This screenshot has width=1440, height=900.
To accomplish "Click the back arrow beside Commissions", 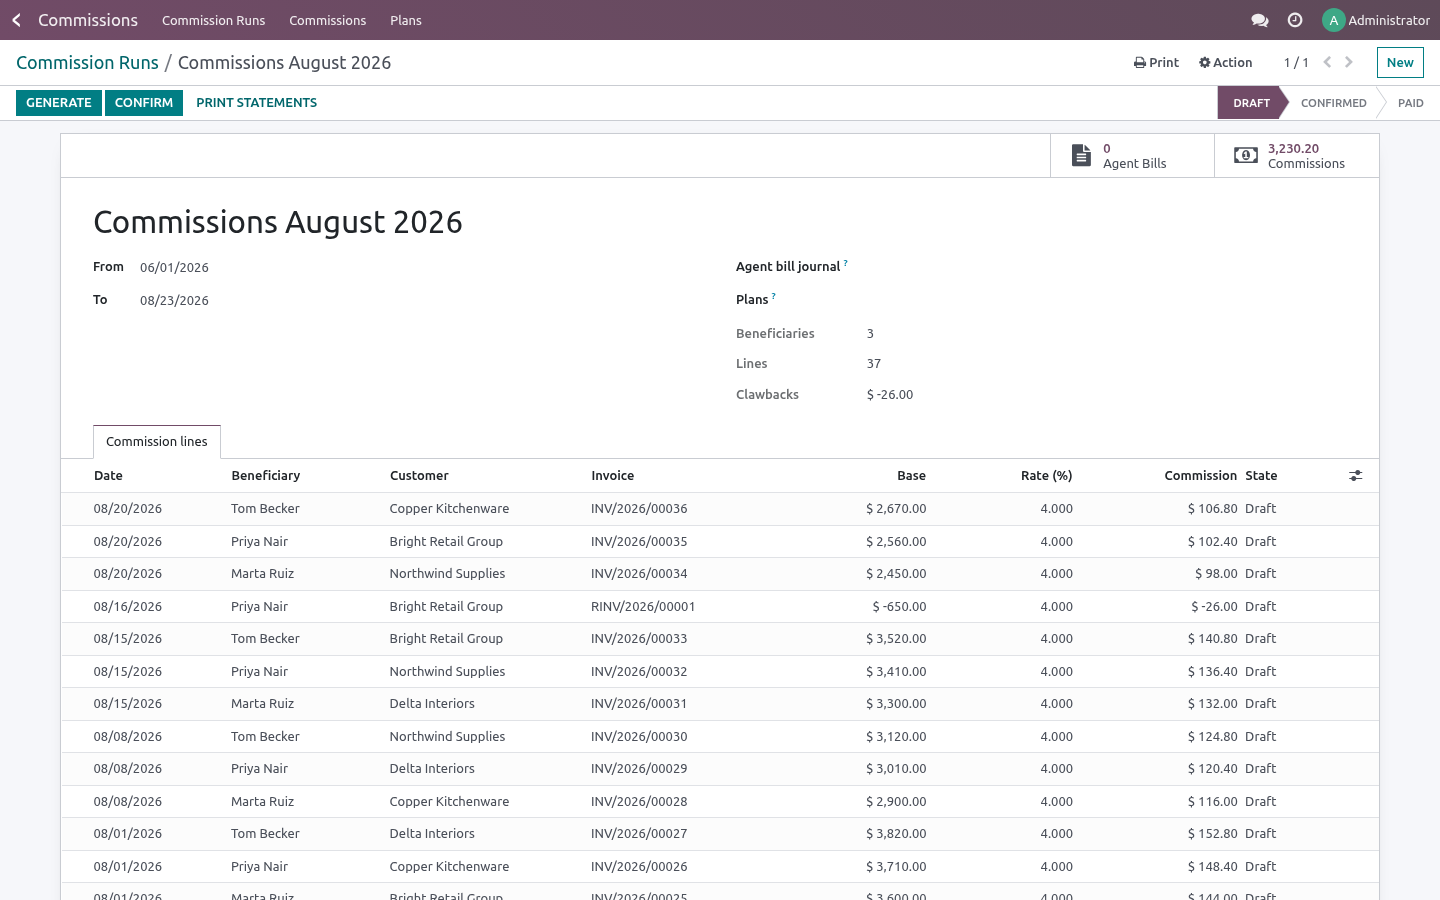I will (x=16, y=20).
